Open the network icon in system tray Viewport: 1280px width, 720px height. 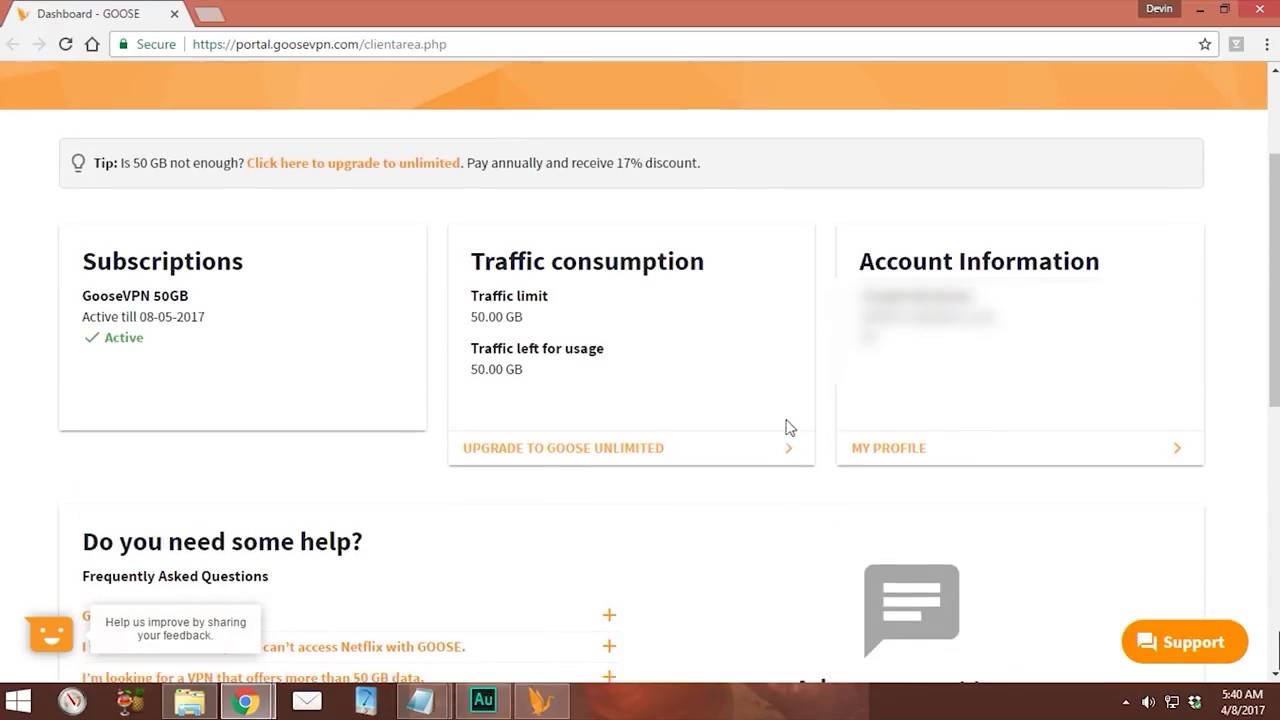pyautogui.click(x=1171, y=702)
